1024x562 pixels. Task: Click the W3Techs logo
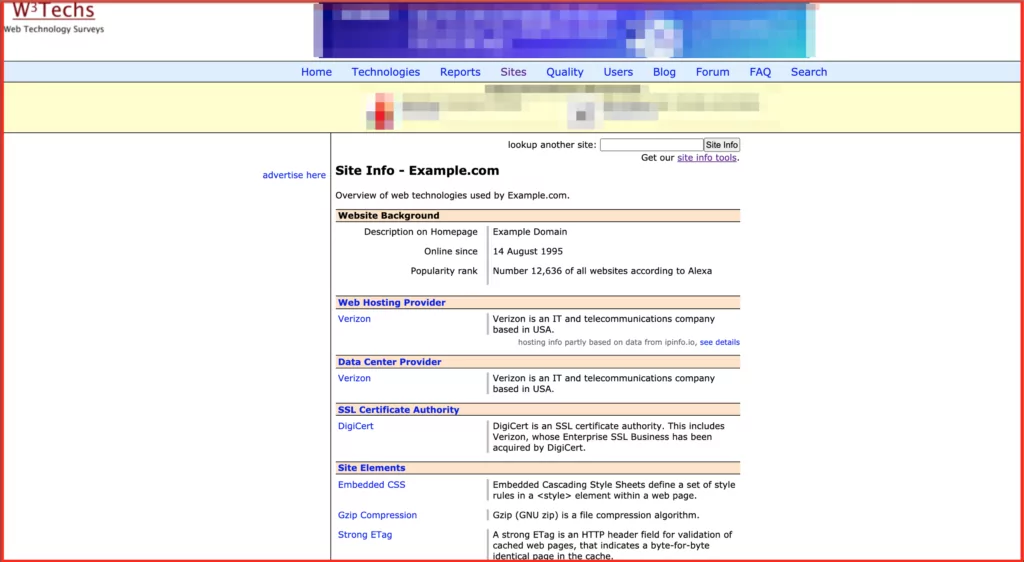pyautogui.click(x=54, y=11)
